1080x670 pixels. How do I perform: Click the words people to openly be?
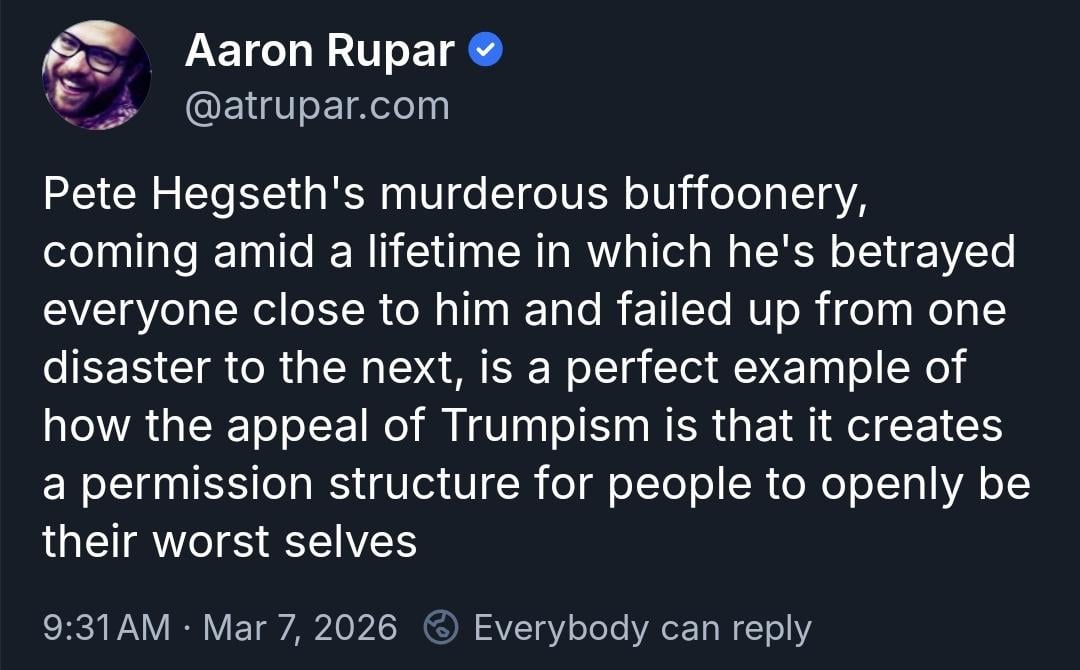point(819,483)
